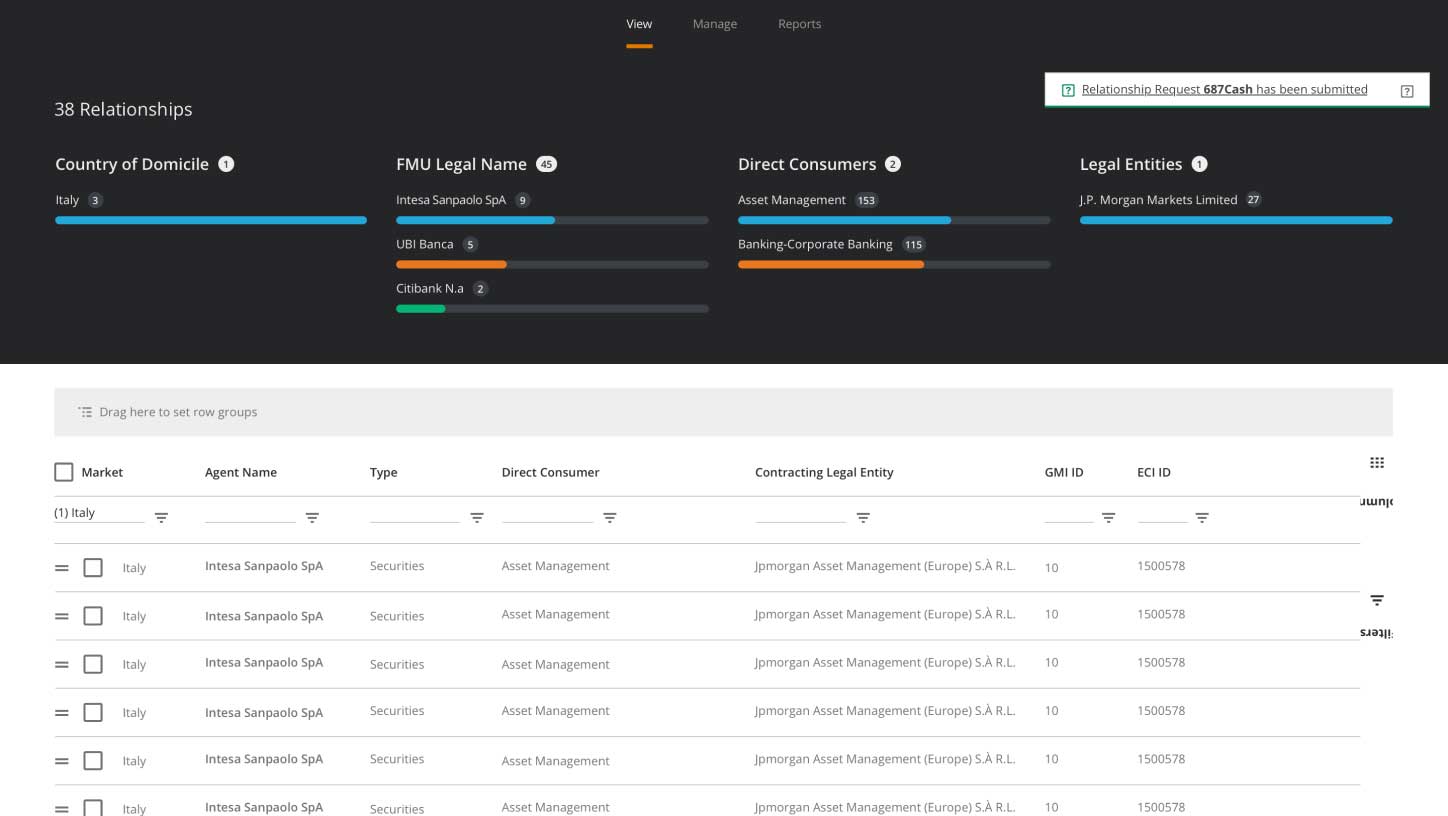
Task: Switch to the Reports tab
Action: tap(800, 24)
